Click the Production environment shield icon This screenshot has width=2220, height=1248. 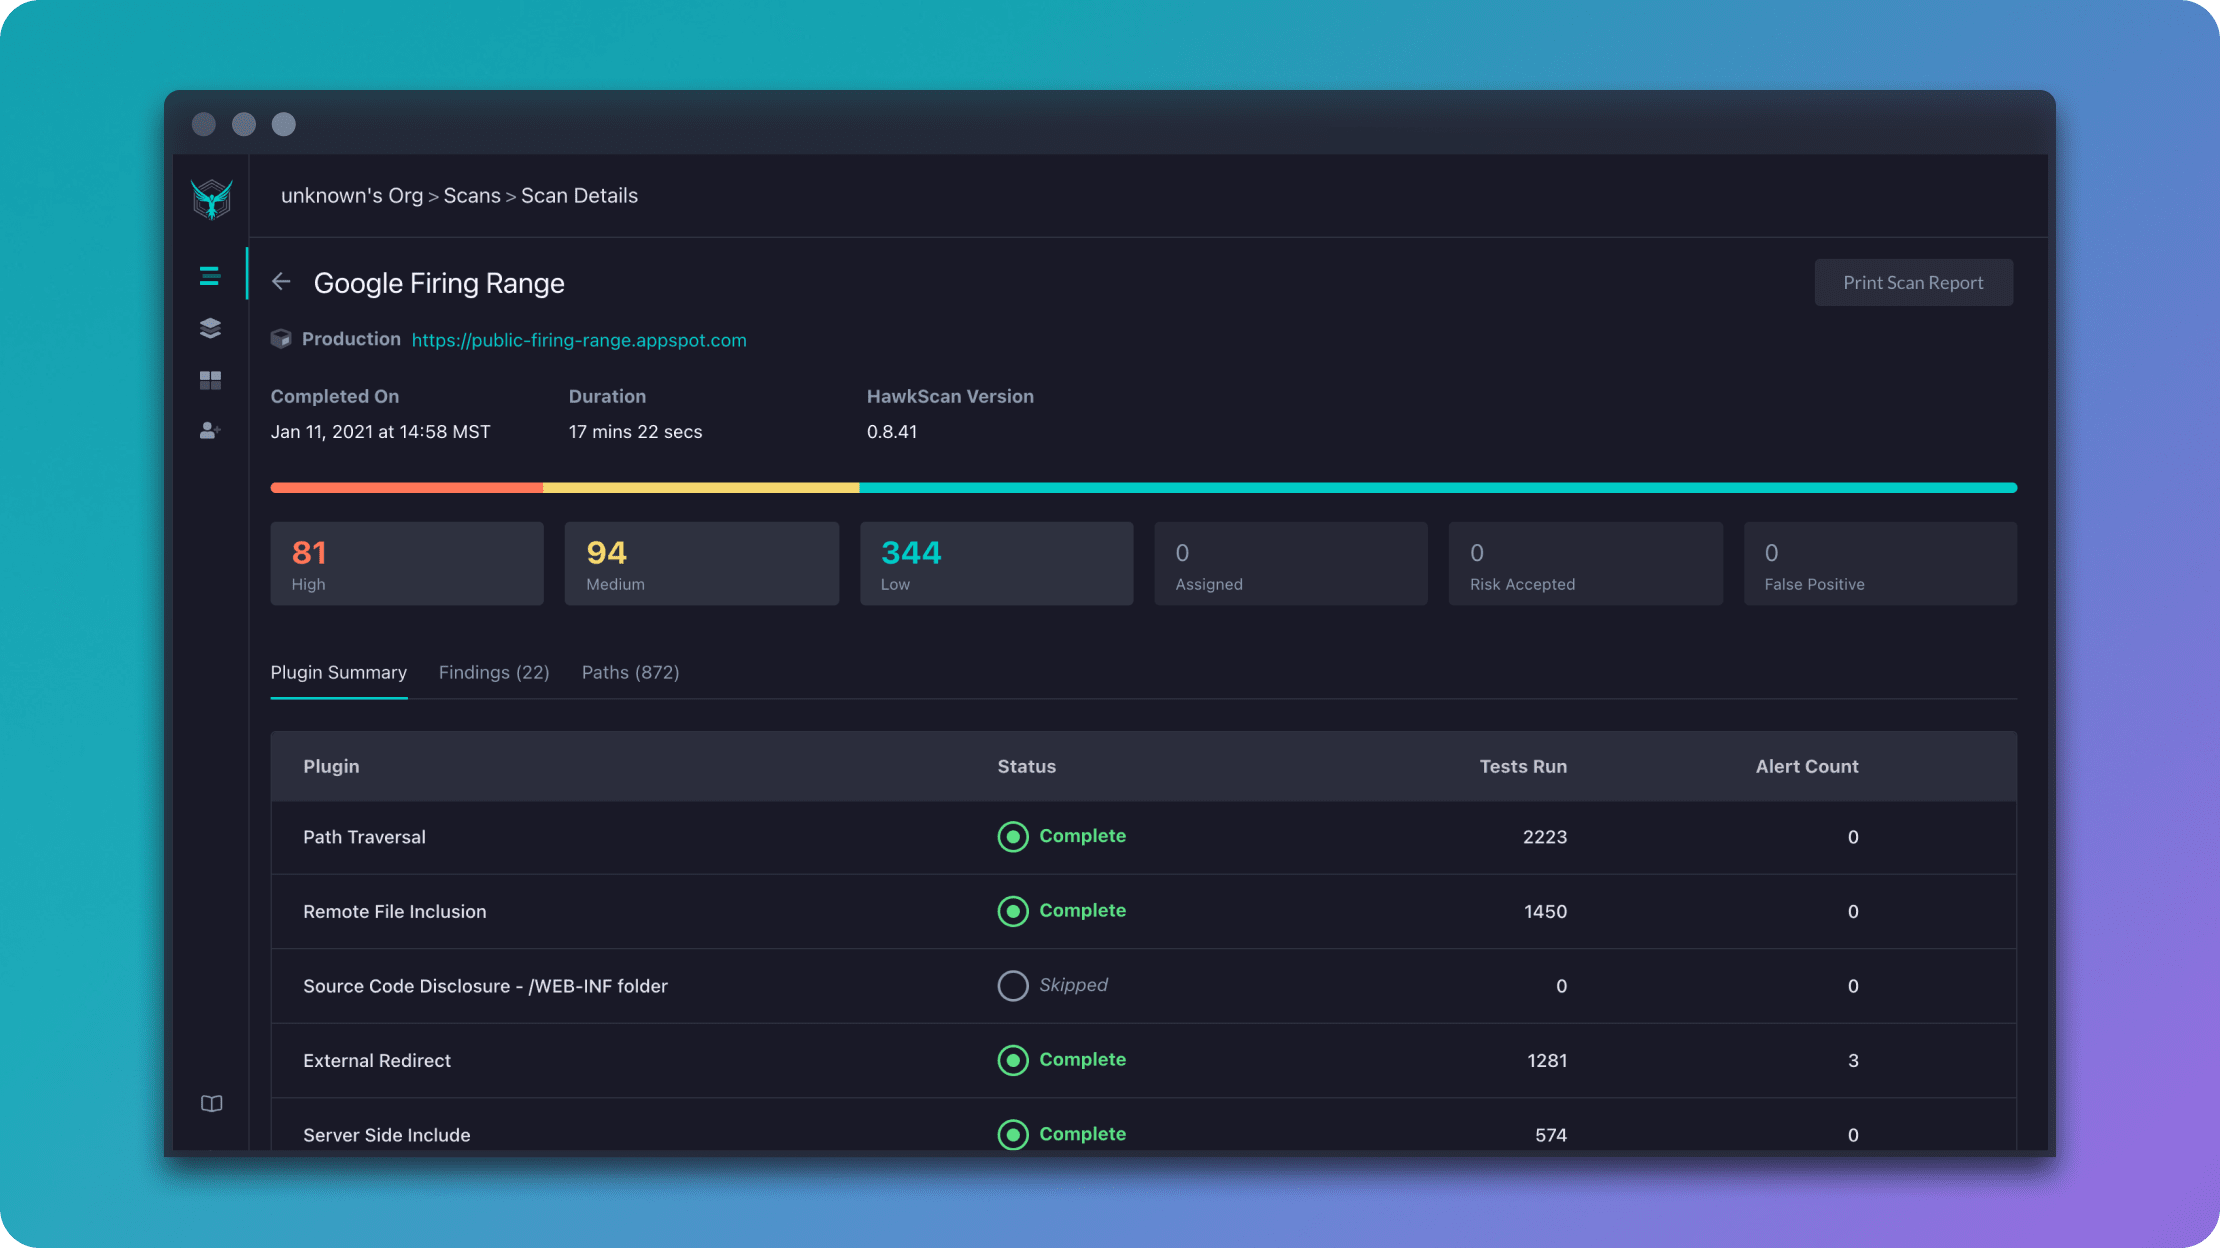pyautogui.click(x=281, y=338)
